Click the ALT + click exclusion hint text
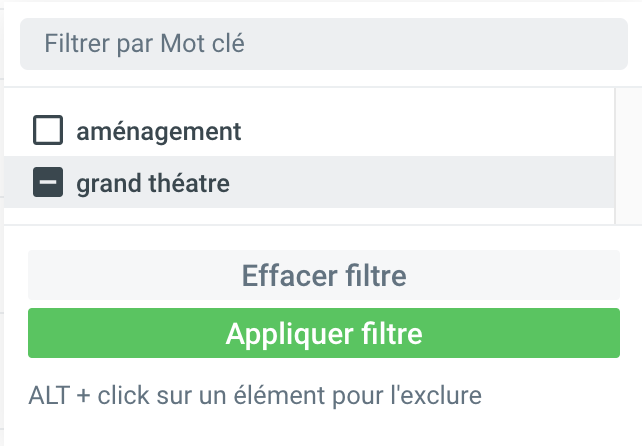Screen dimensions: 642x446 [x=255, y=396]
